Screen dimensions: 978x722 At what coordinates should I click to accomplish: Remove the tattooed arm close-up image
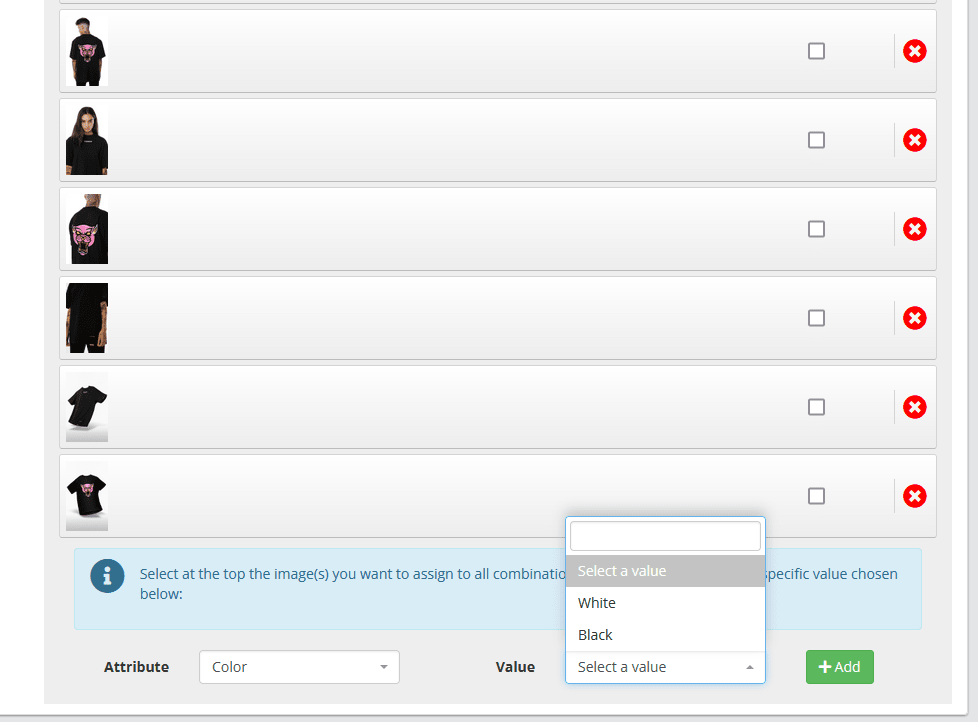(x=914, y=319)
